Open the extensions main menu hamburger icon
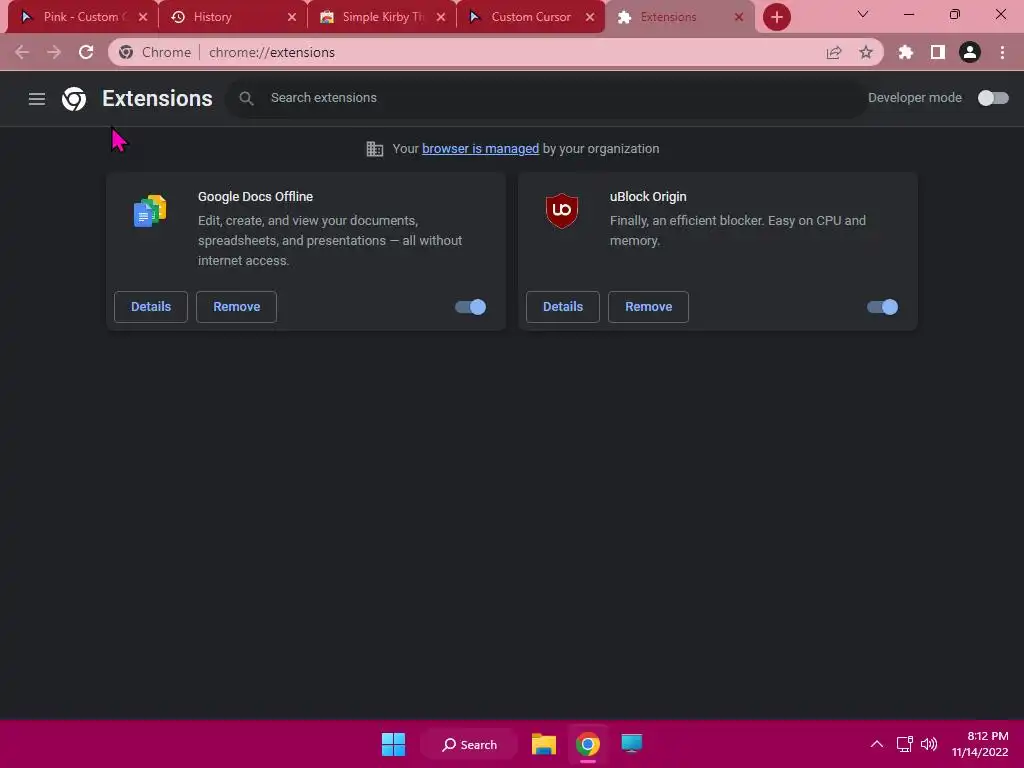 pyautogui.click(x=37, y=99)
